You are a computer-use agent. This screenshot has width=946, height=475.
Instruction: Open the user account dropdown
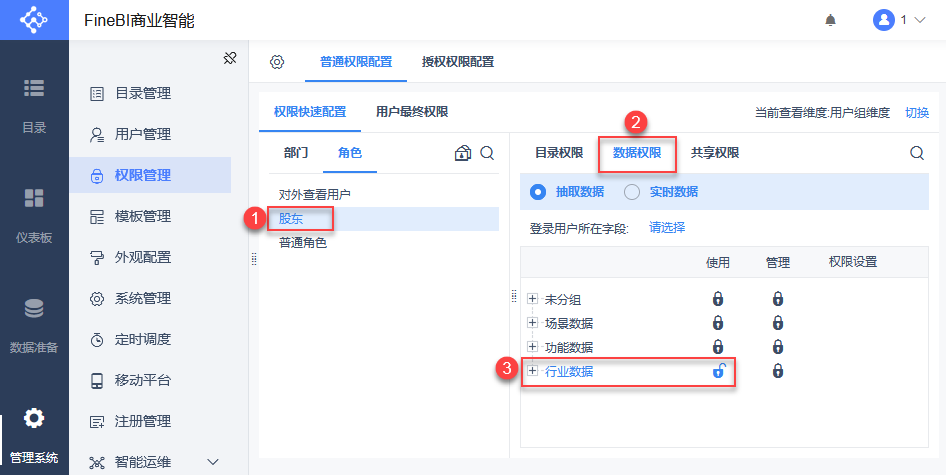(x=898, y=20)
